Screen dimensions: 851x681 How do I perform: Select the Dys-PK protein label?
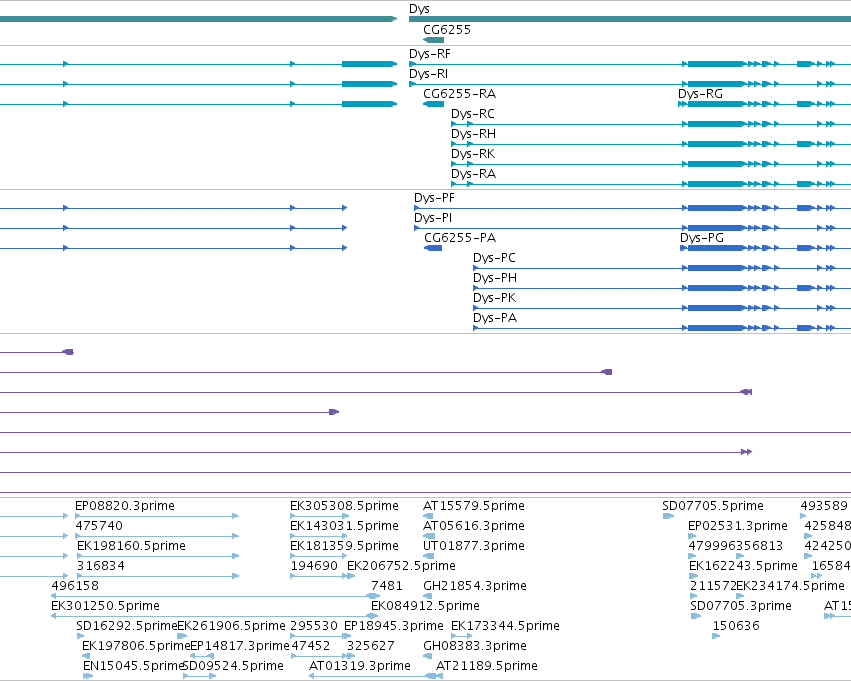(494, 298)
